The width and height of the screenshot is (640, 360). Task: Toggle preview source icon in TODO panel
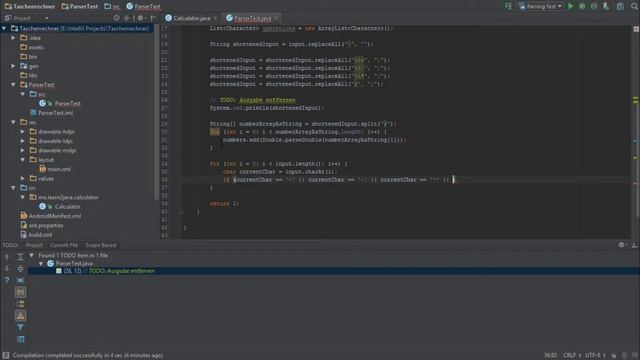click(20, 339)
